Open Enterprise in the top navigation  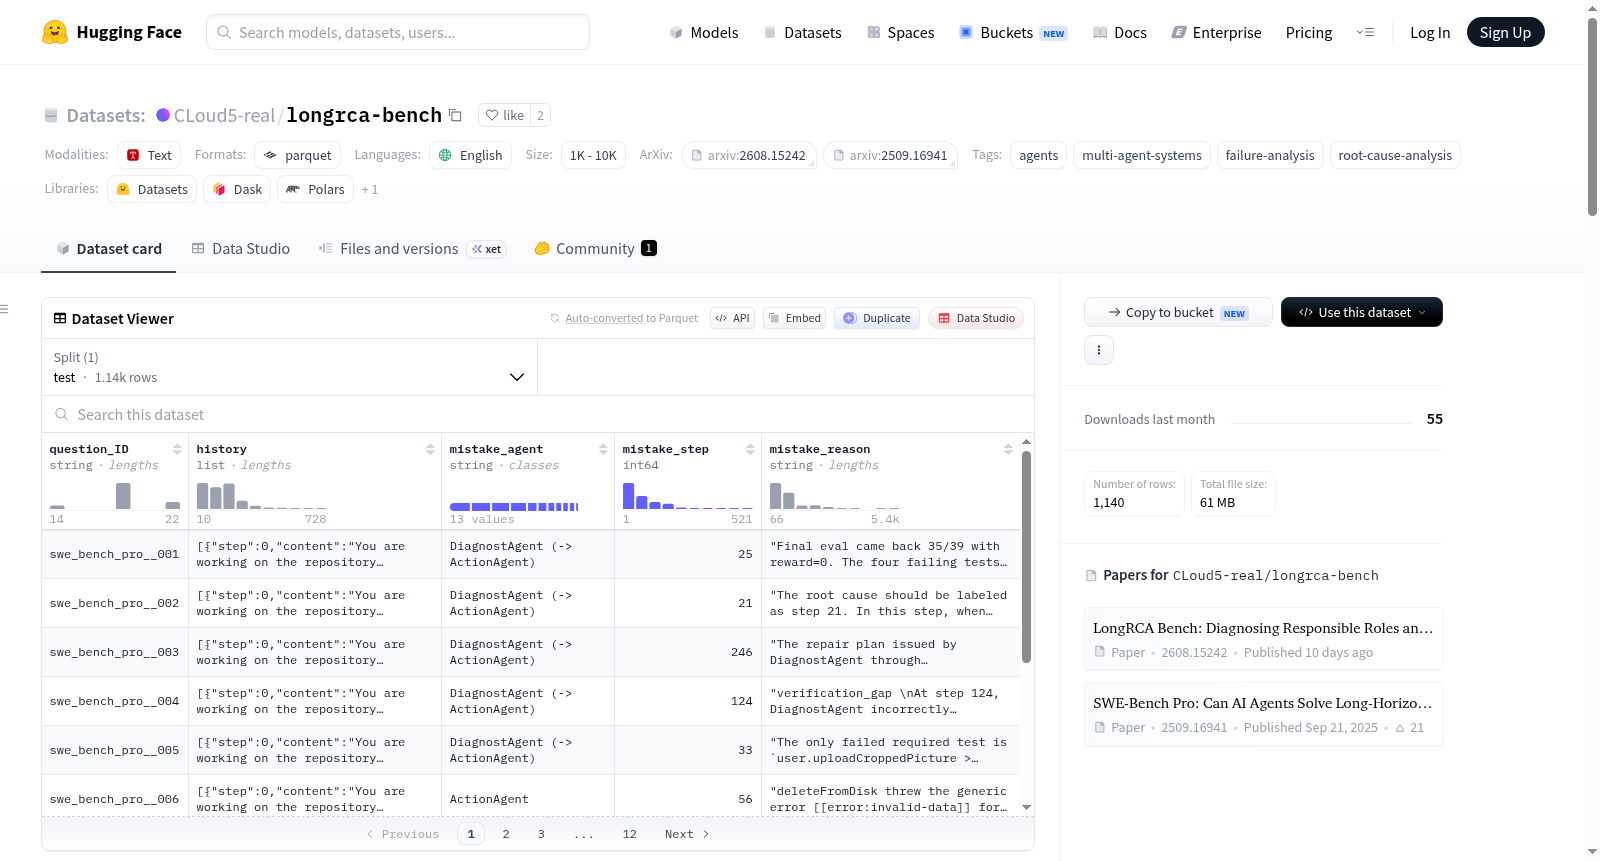point(1217,32)
